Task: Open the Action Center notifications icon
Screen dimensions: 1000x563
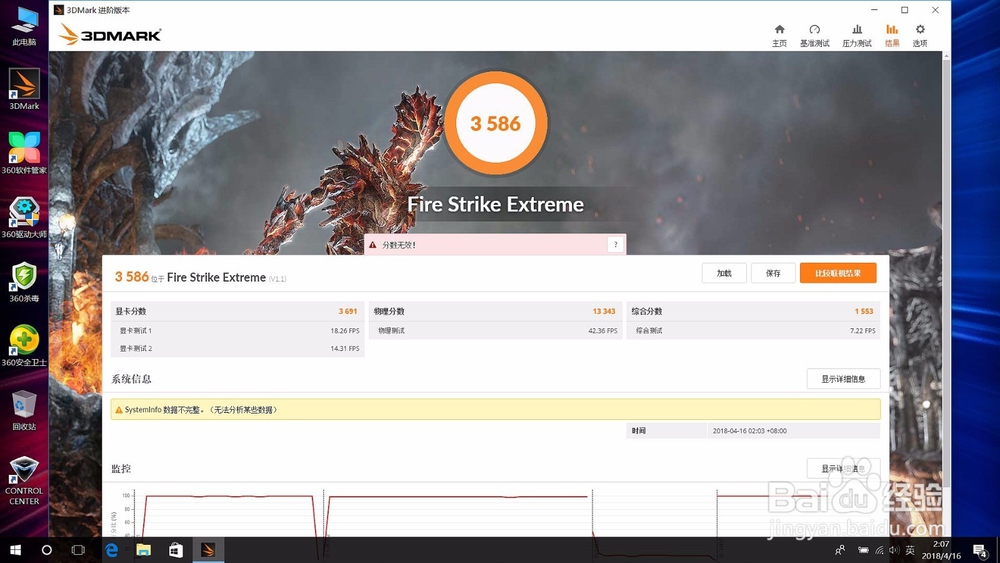Action: pyautogui.click(x=980, y=550)
